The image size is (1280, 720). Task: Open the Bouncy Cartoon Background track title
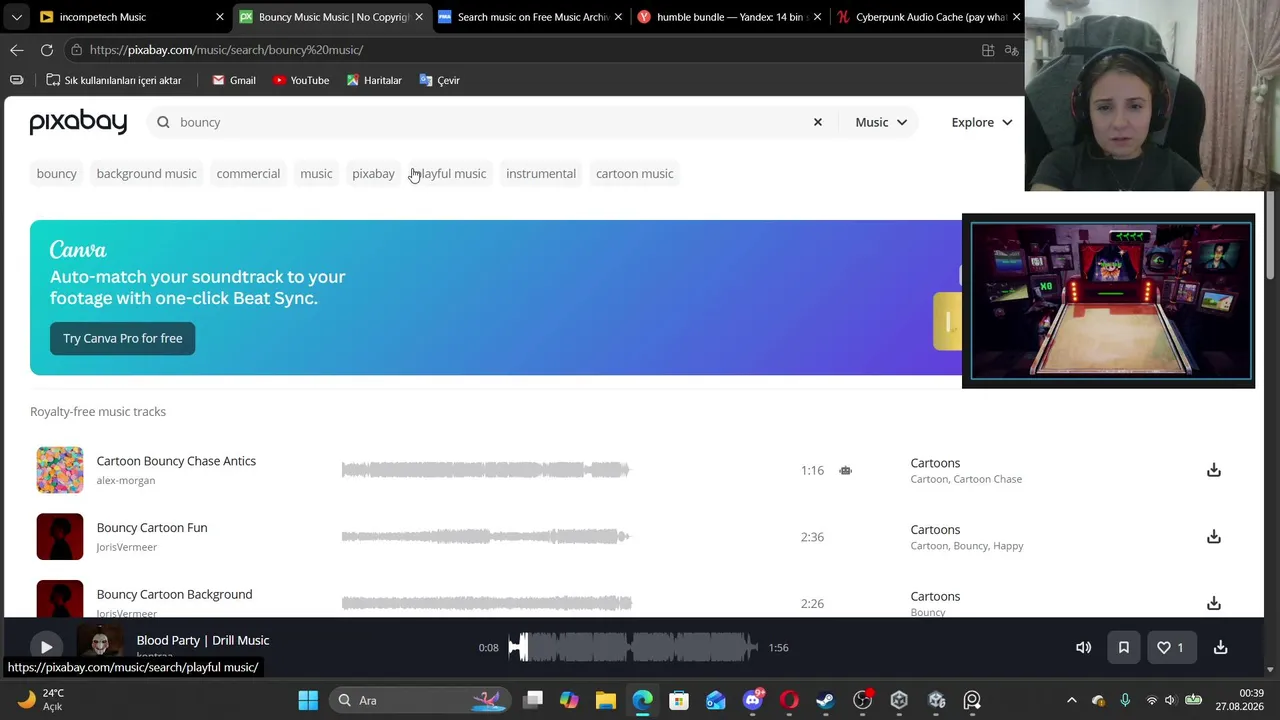174,594
